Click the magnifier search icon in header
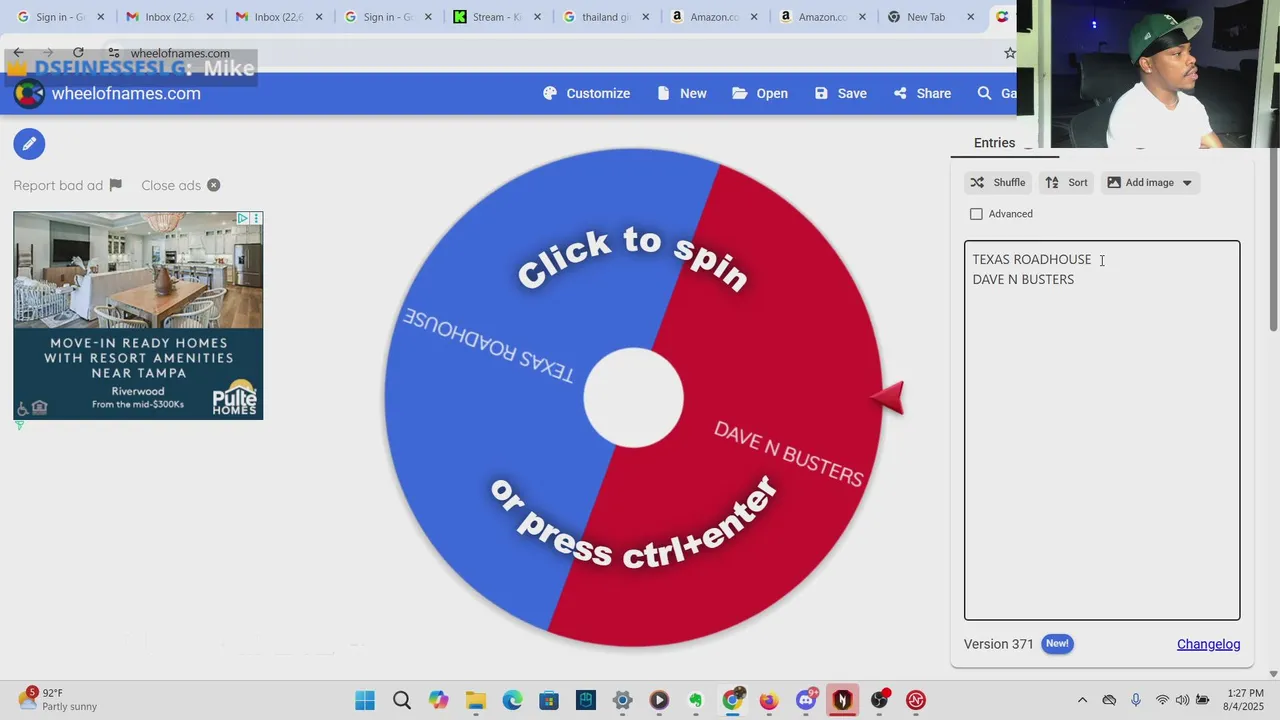The width and height of the screenshot is (1280, 720). click(984, 93)
